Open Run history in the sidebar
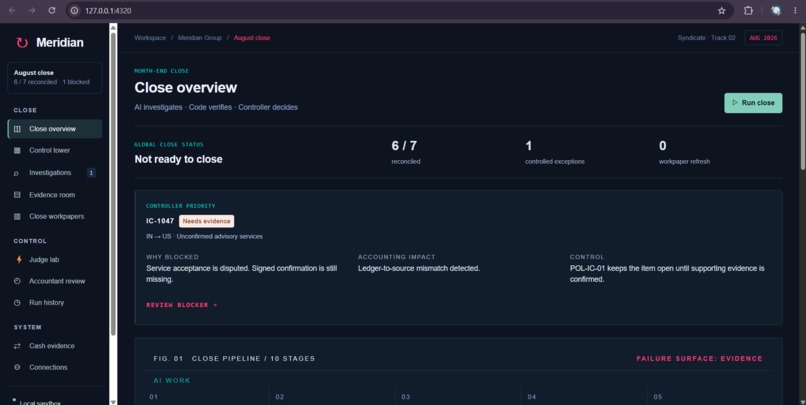This screenshot has width=806, height=405. coord(55,303)
